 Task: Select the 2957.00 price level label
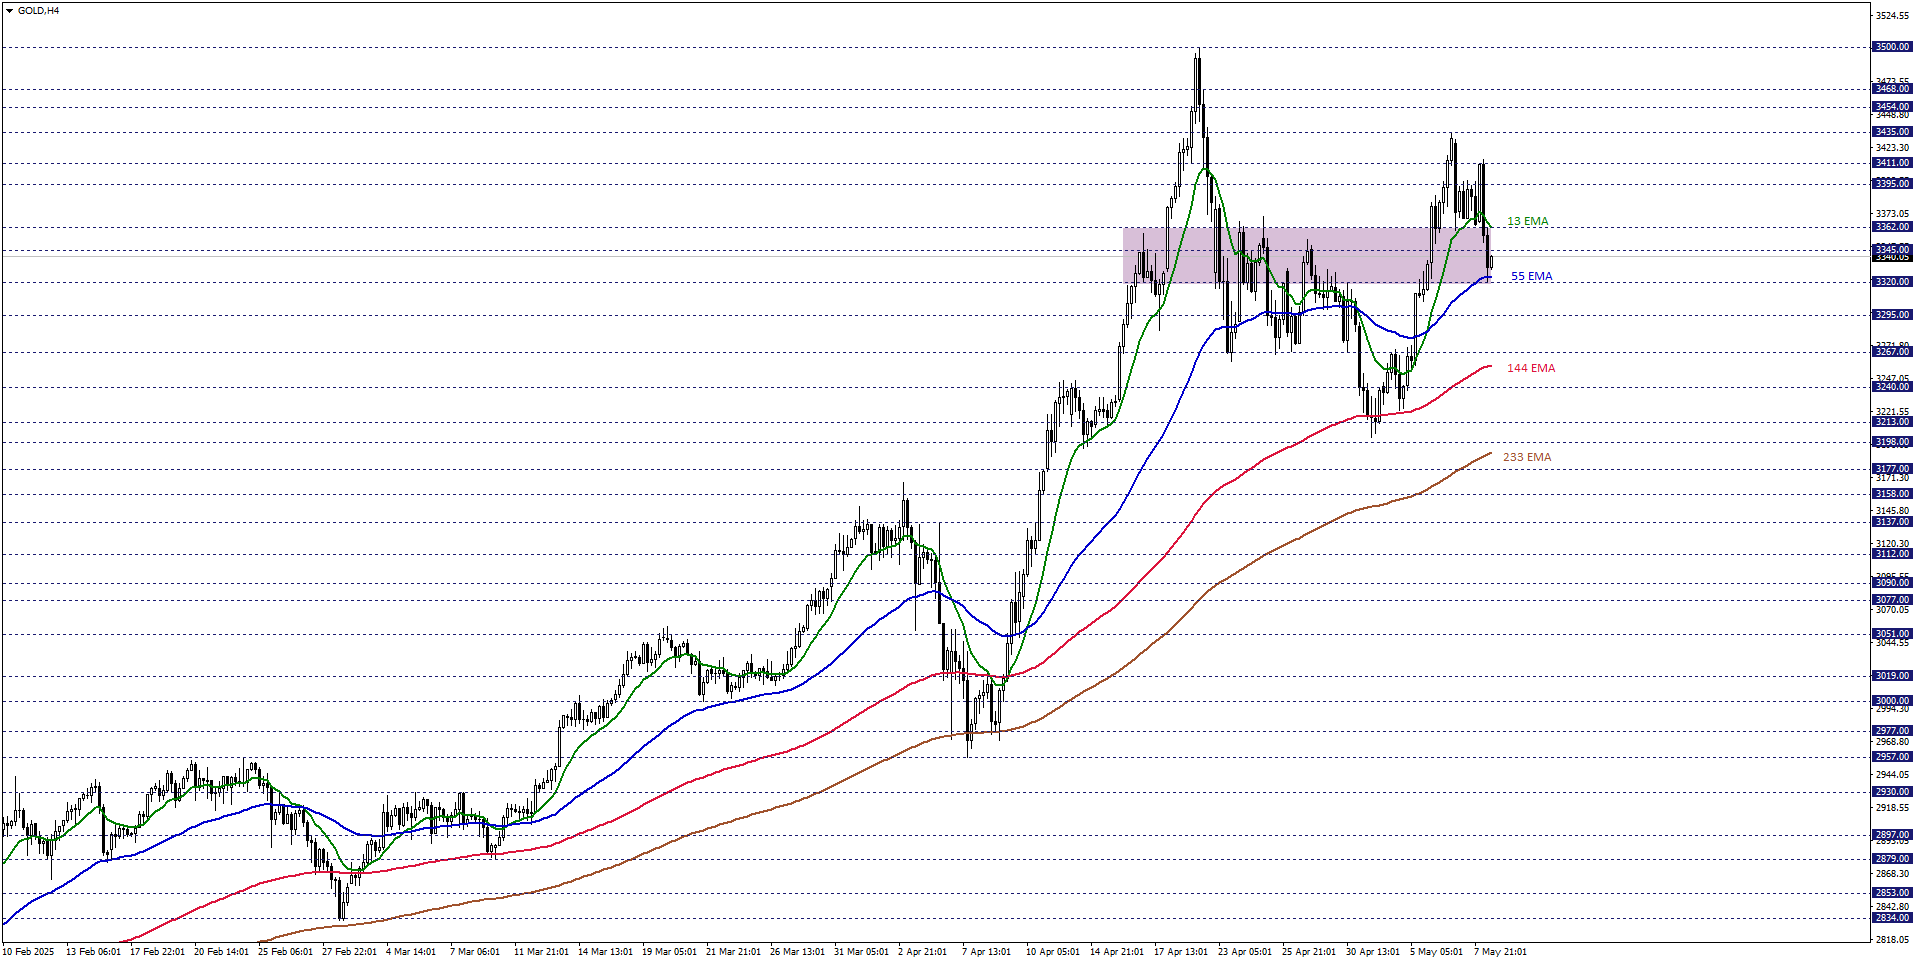pyautogui.click(x=1892, y=757)
